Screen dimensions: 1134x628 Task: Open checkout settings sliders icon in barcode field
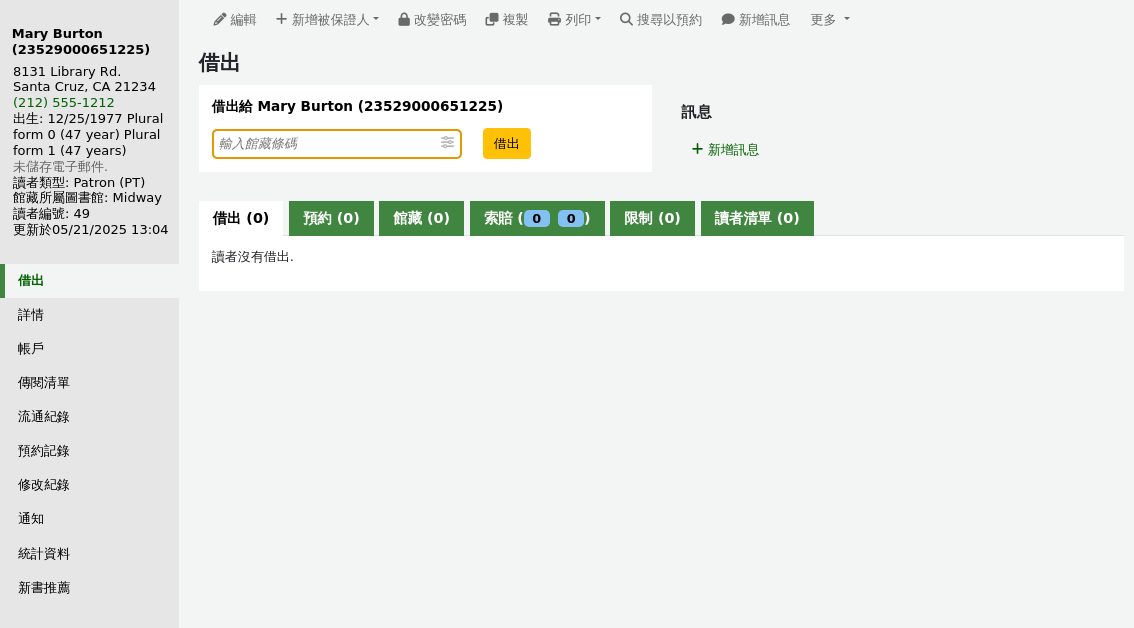(448, 143)
